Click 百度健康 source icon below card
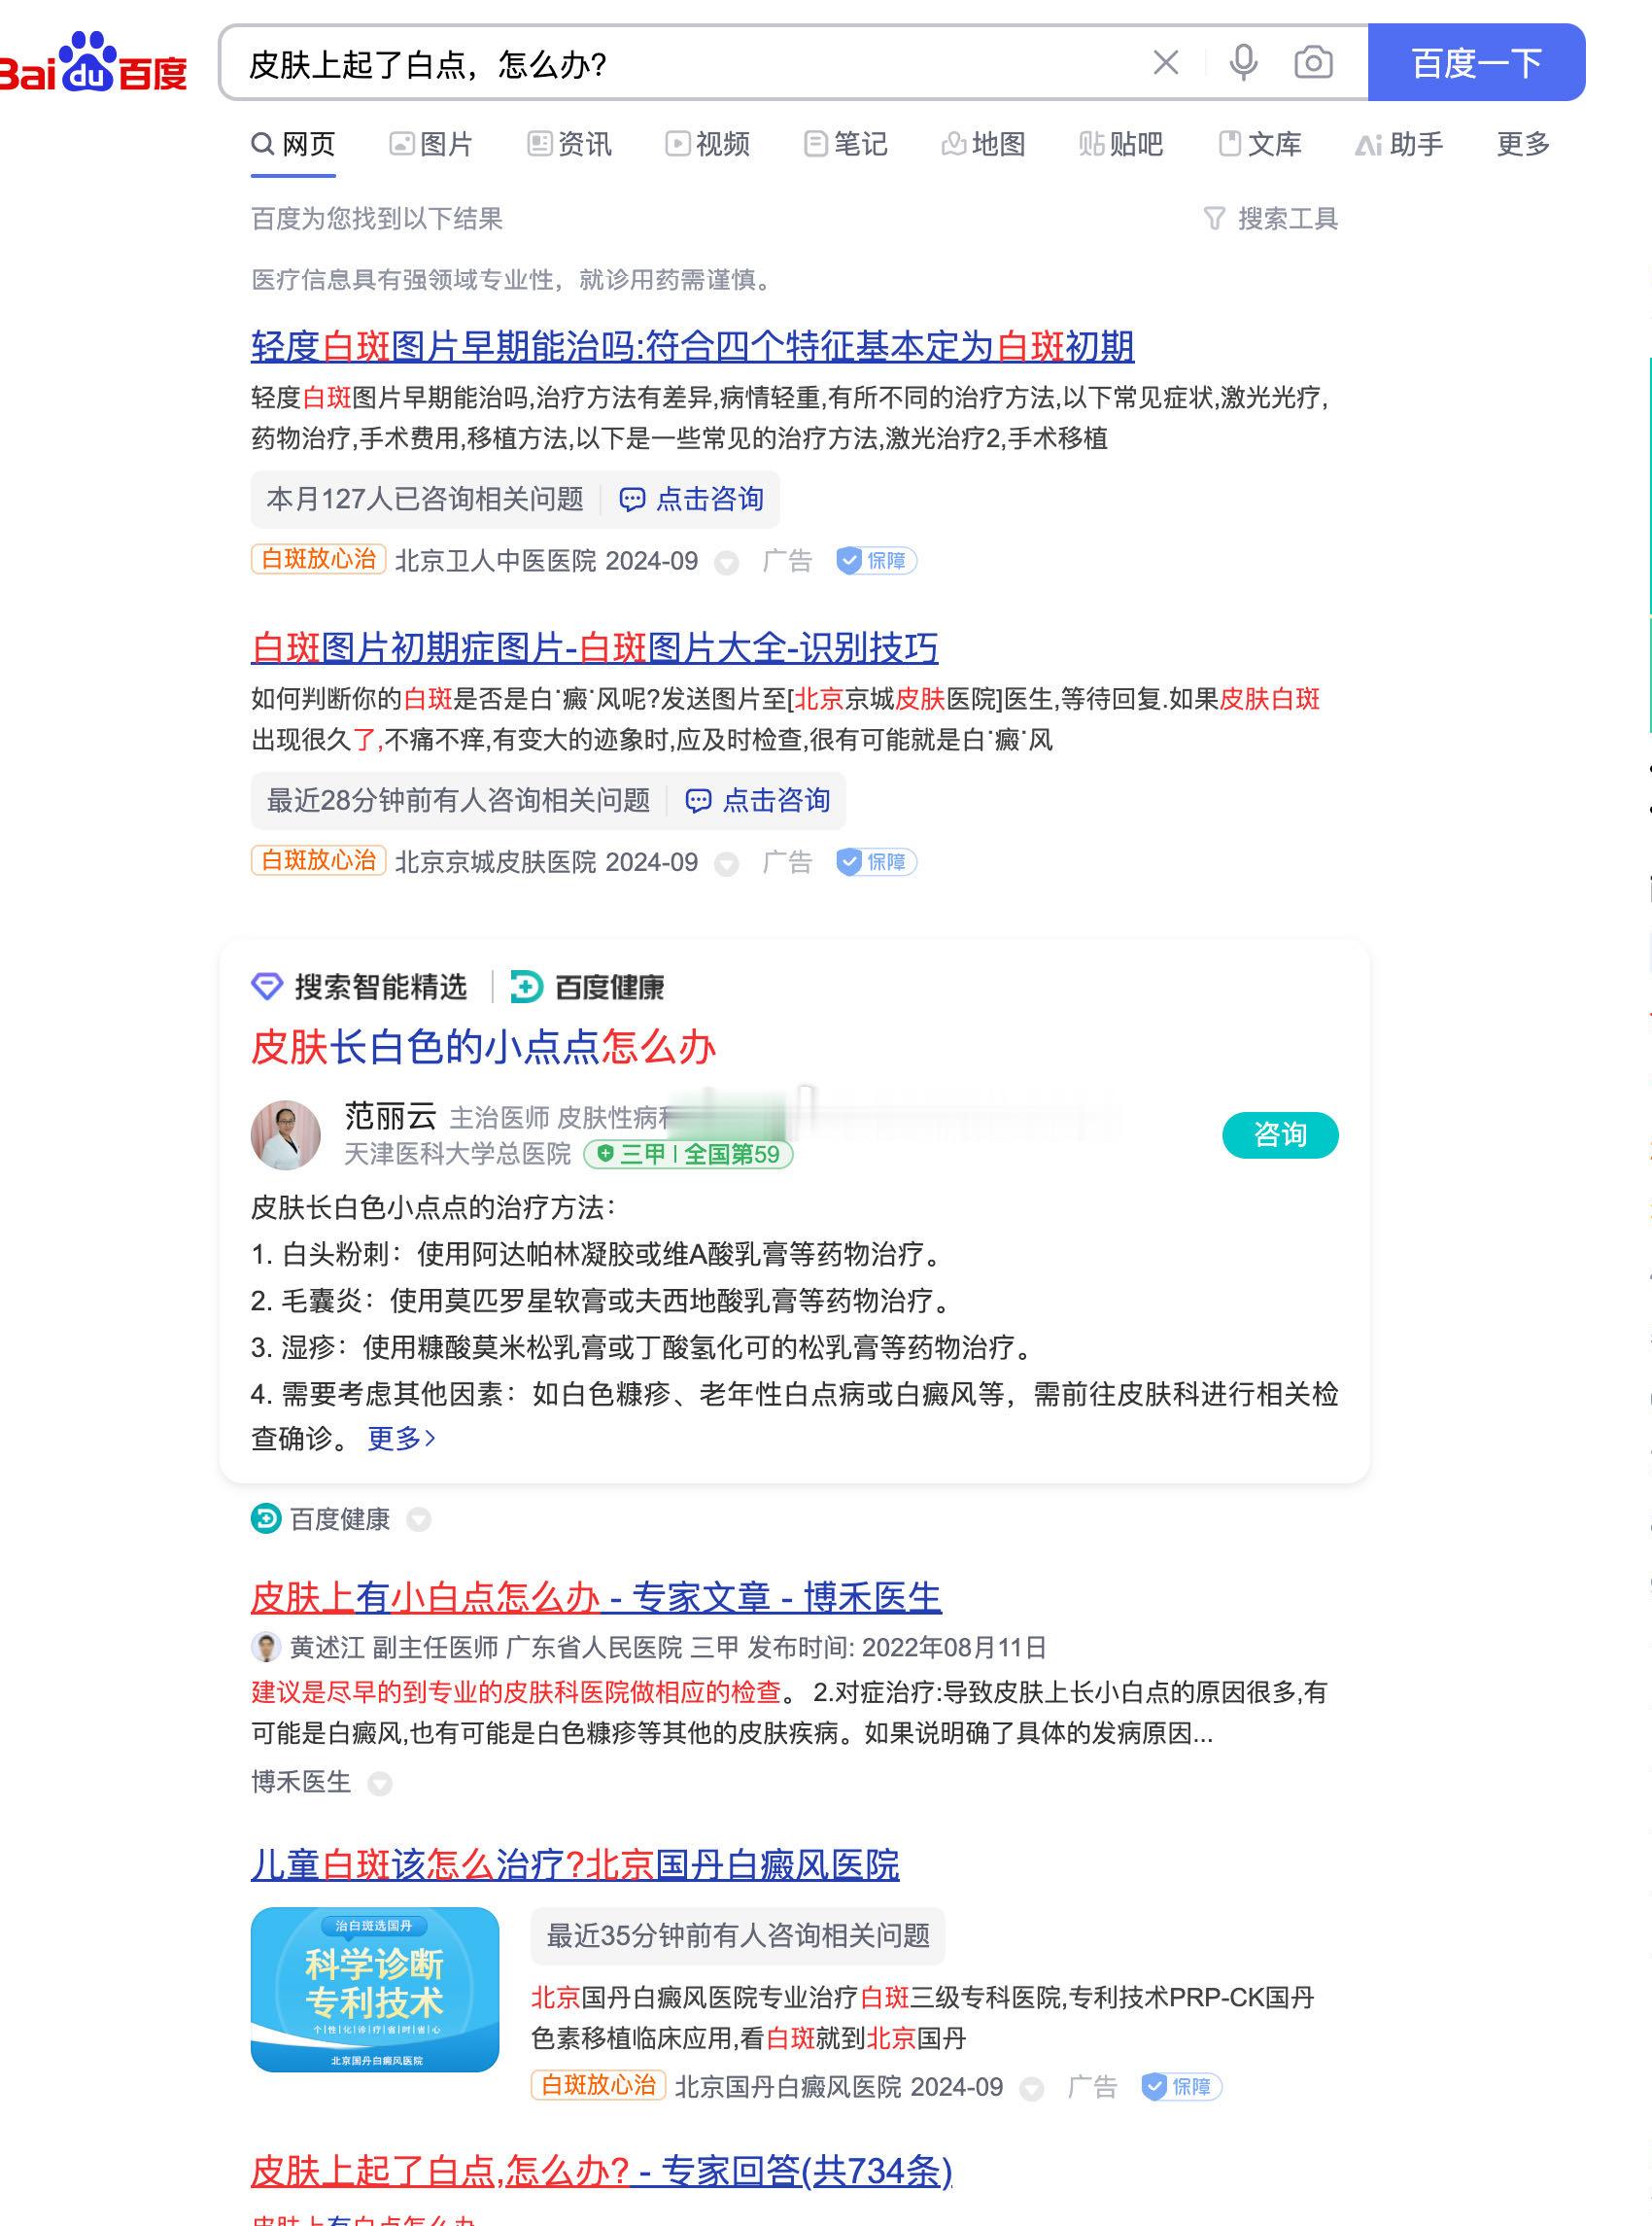1652x2226 pixels. click(x=265, y=1519)
